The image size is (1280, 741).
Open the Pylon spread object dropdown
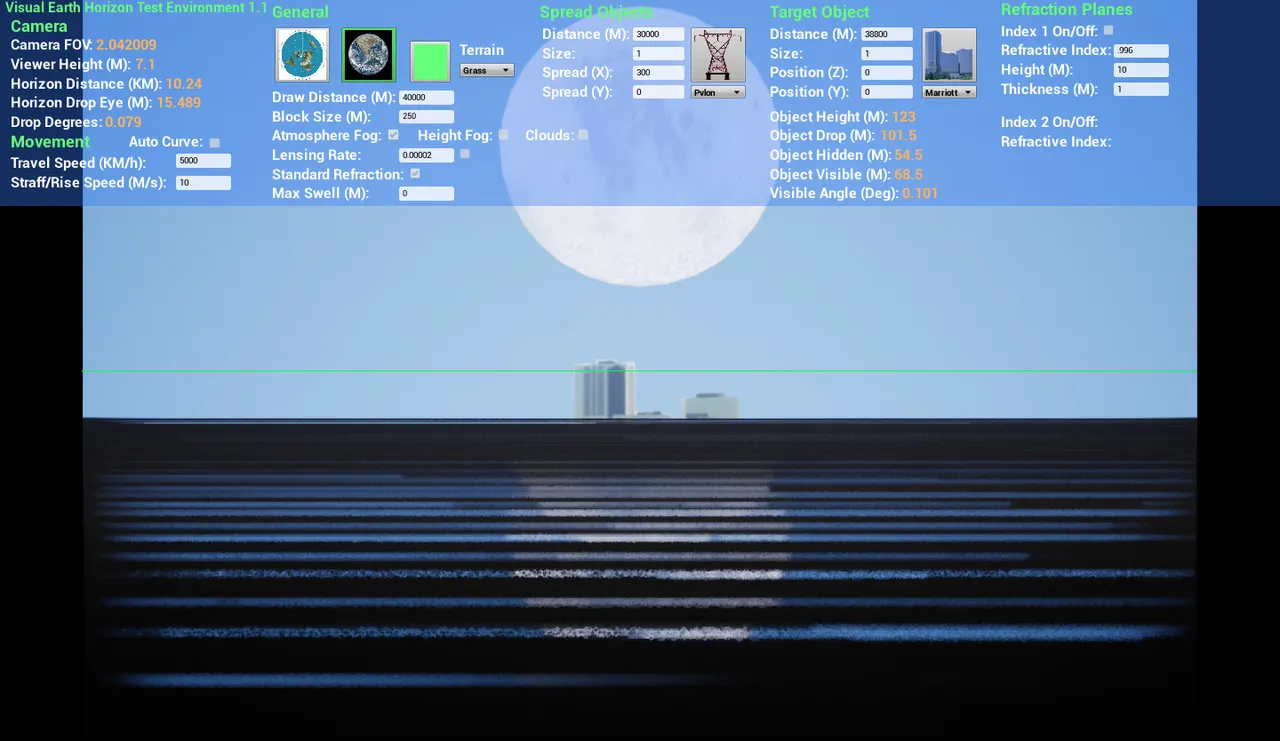(718, 92)
